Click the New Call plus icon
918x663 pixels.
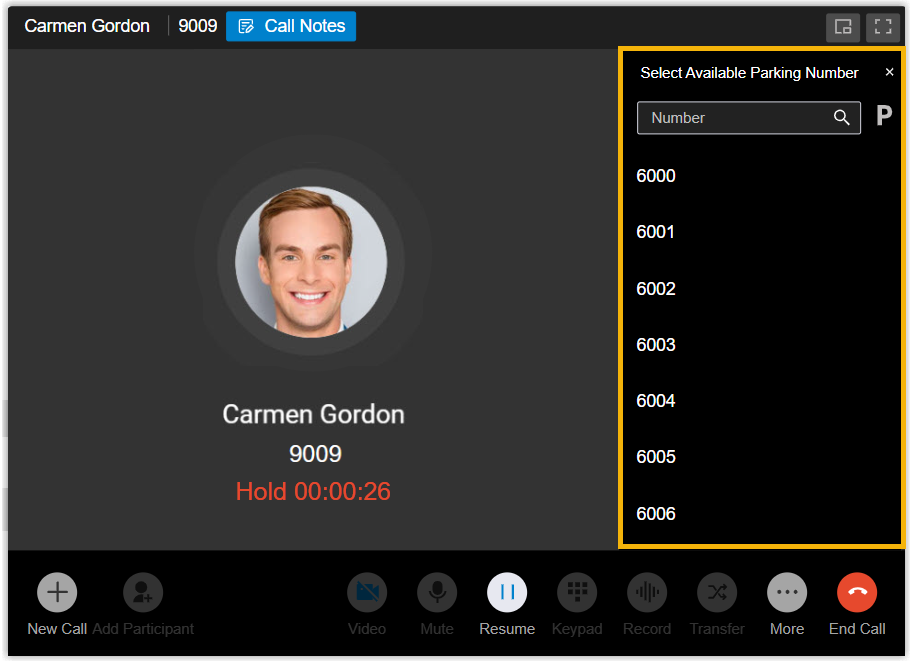click(x=57, y=592)
